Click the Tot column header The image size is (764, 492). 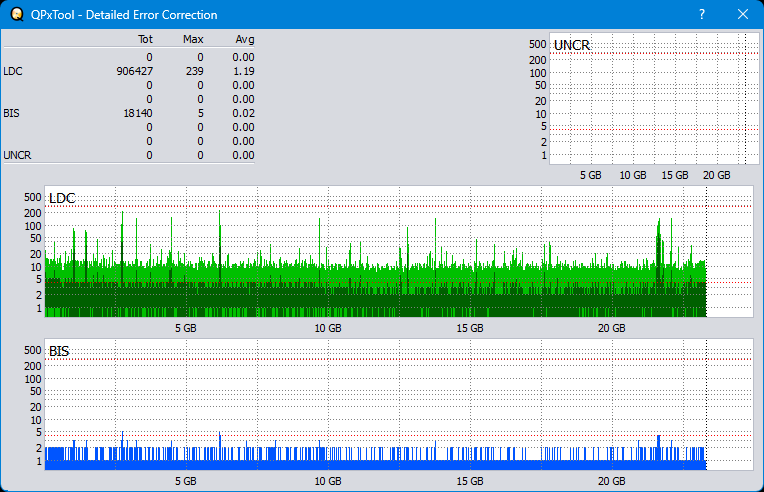pyautogui.click(x=145, y=39)
